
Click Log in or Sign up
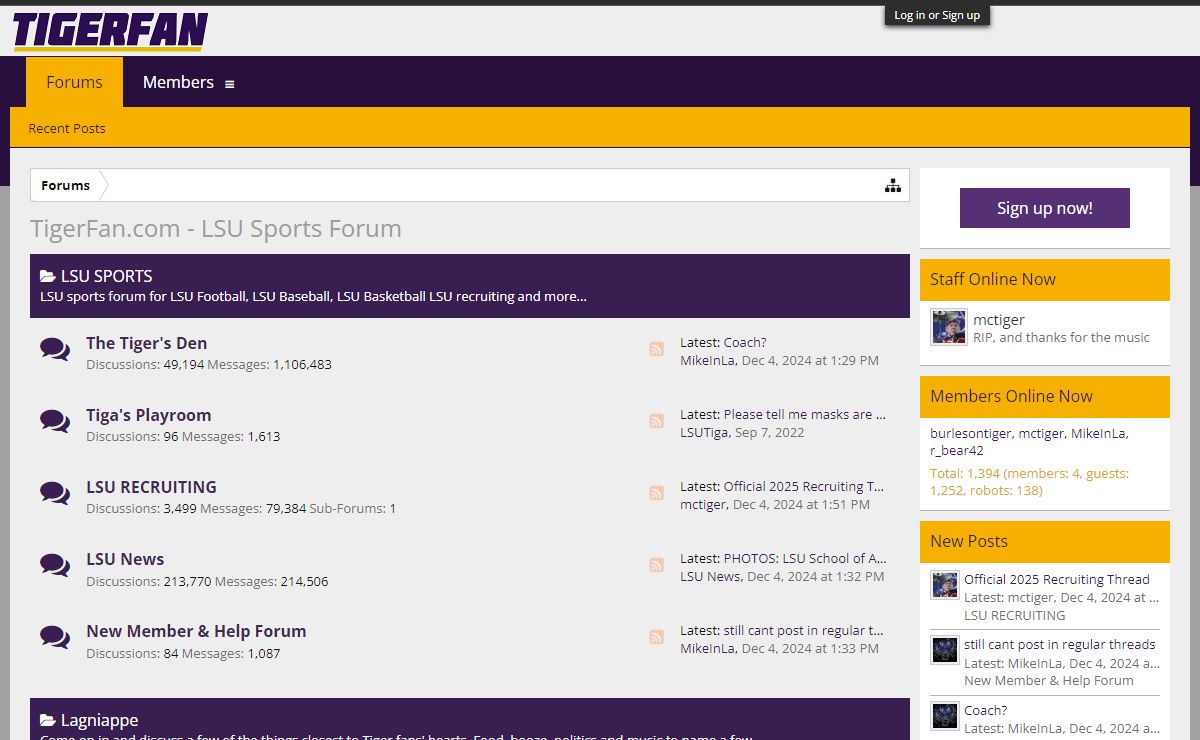(x=937, y=15)
